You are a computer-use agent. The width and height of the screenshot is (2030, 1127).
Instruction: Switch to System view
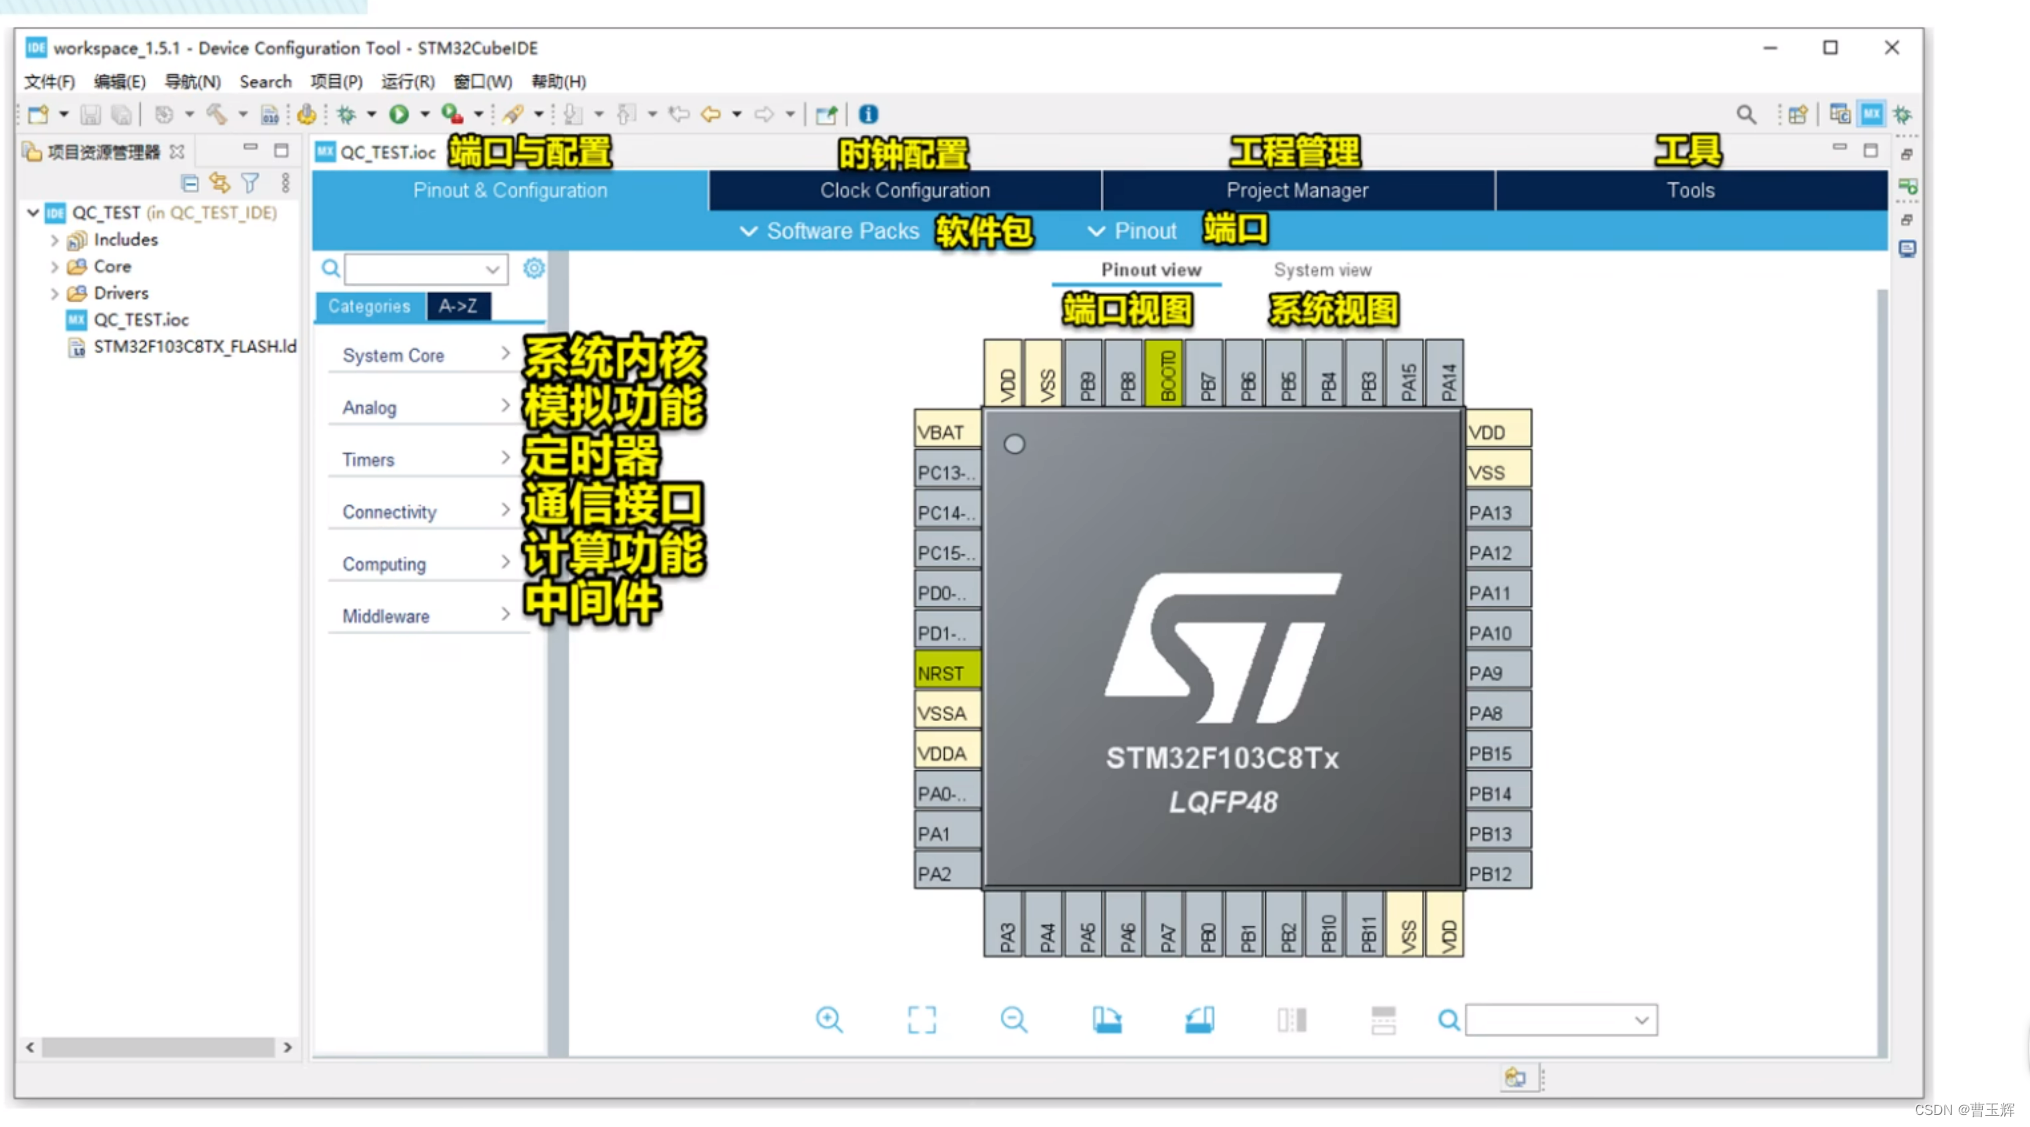(1322, 270)
